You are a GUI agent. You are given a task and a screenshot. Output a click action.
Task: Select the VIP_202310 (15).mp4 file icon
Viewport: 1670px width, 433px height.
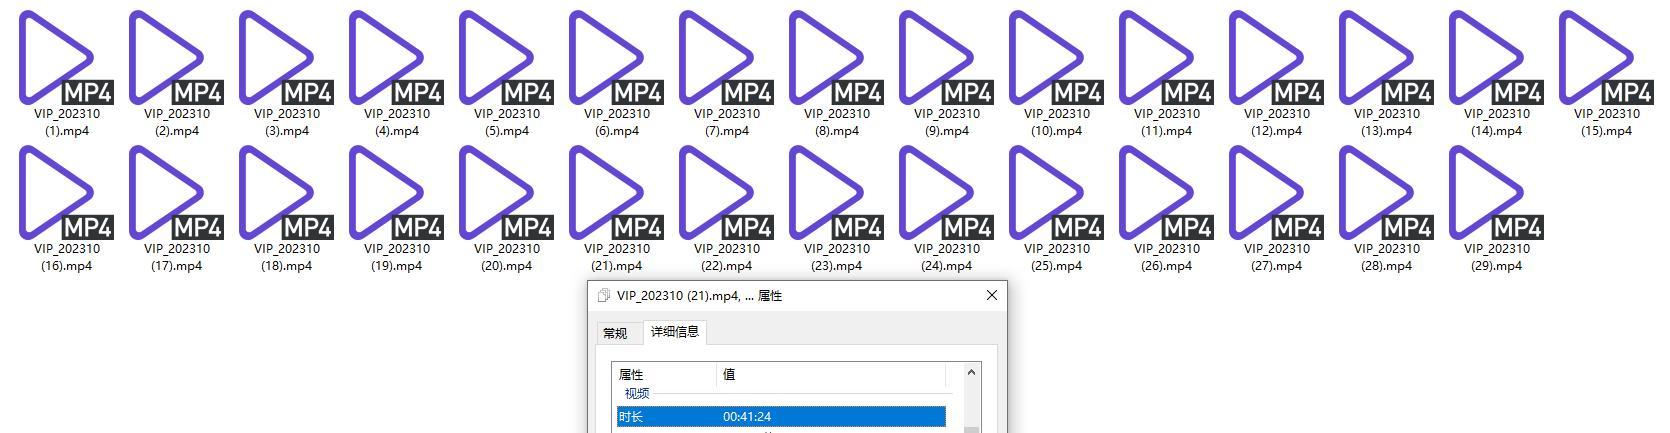click(1606, 58)
